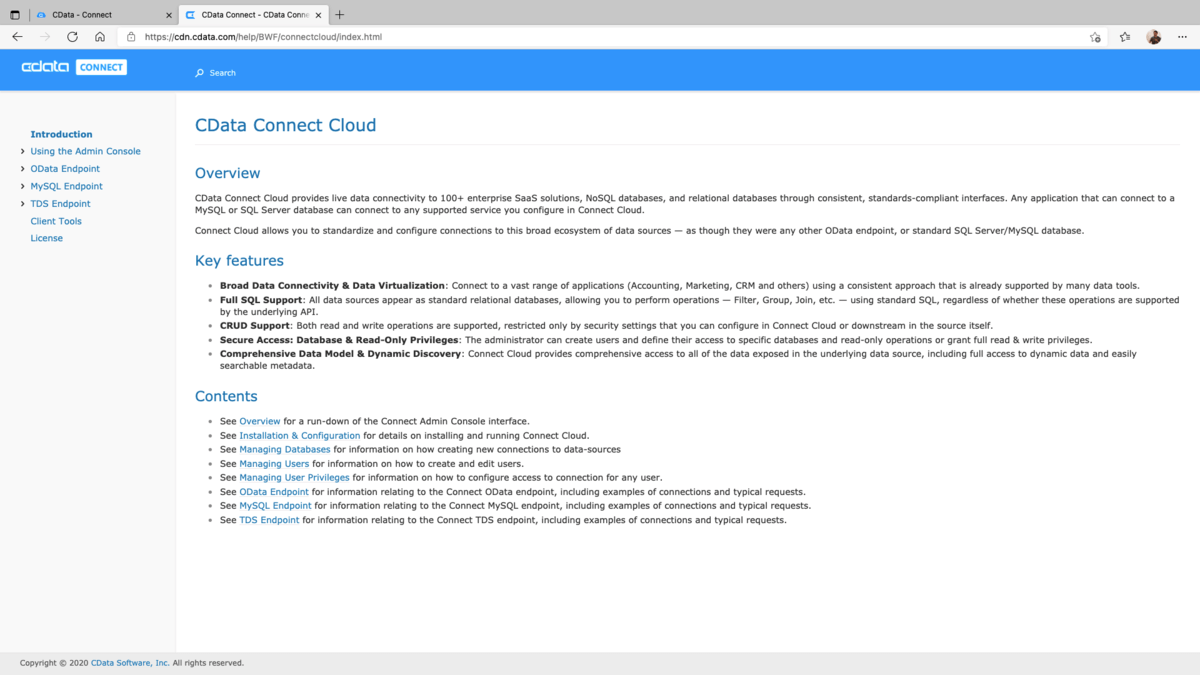Open the favorites list icon
Viewport: 1200px width, 675px height.
point(1125,37)
